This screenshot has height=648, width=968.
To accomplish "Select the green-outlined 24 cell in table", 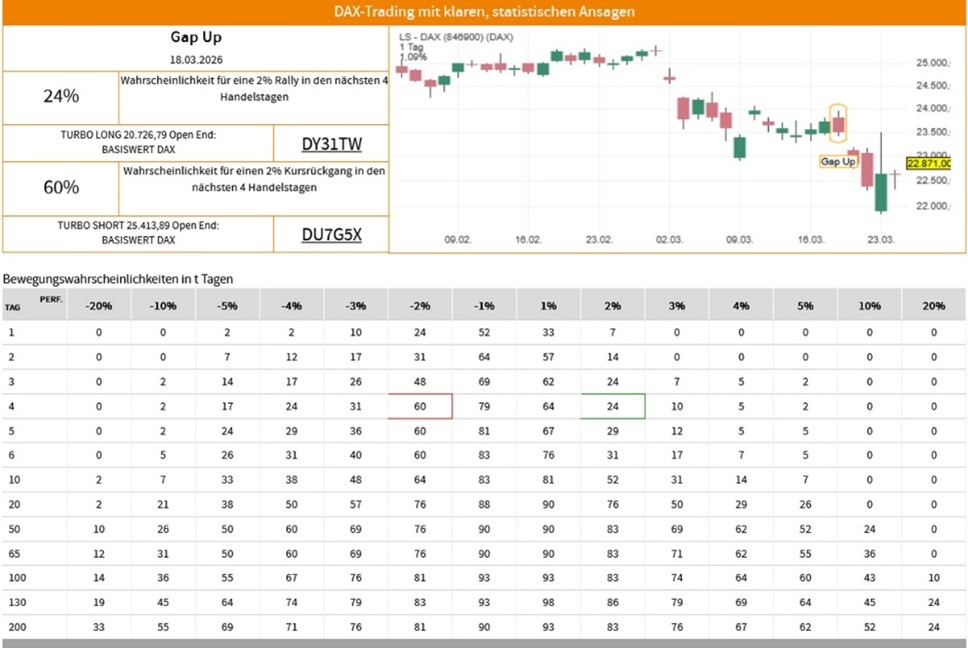I will click(x=612, y=406).
